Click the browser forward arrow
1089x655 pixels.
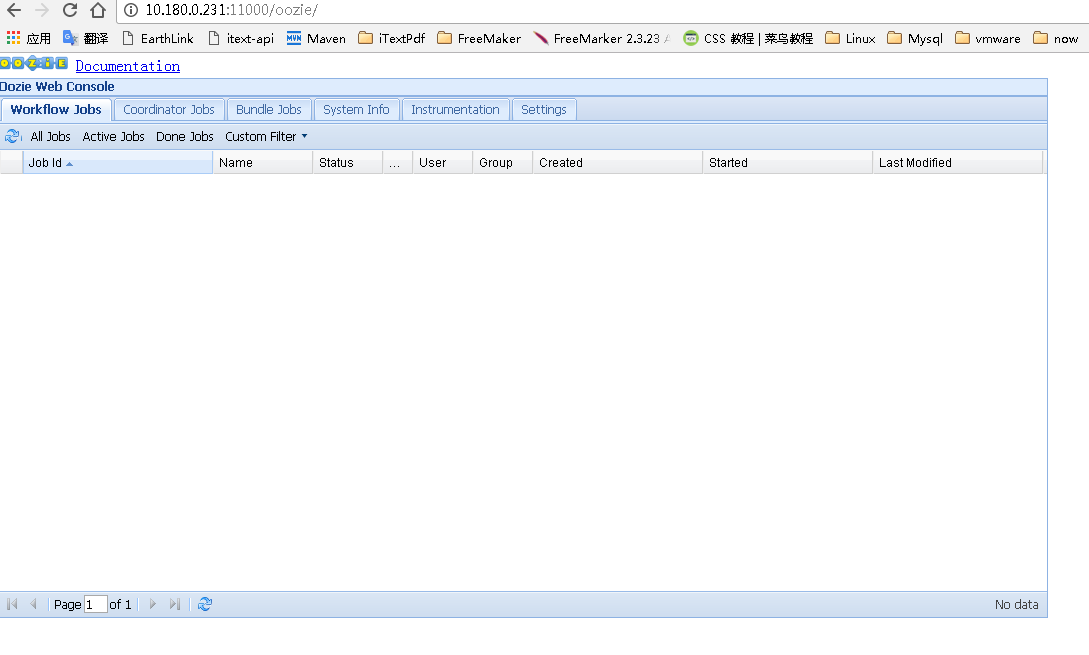[42, 10]
